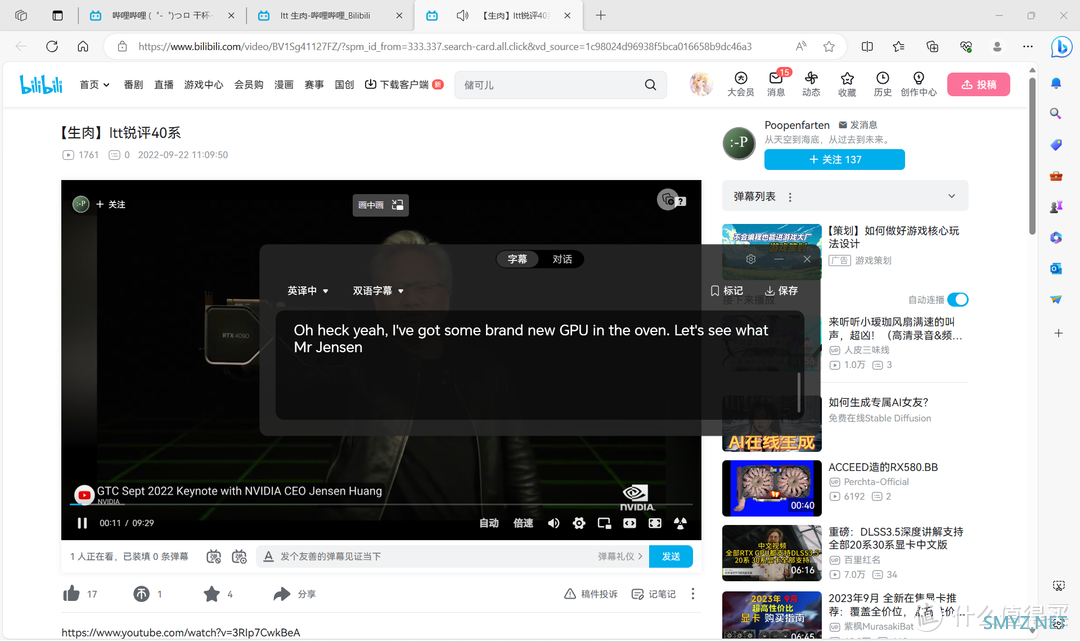Save subtitles with 保存 button
The image size is (1080, 642).
tap(781, 291)
